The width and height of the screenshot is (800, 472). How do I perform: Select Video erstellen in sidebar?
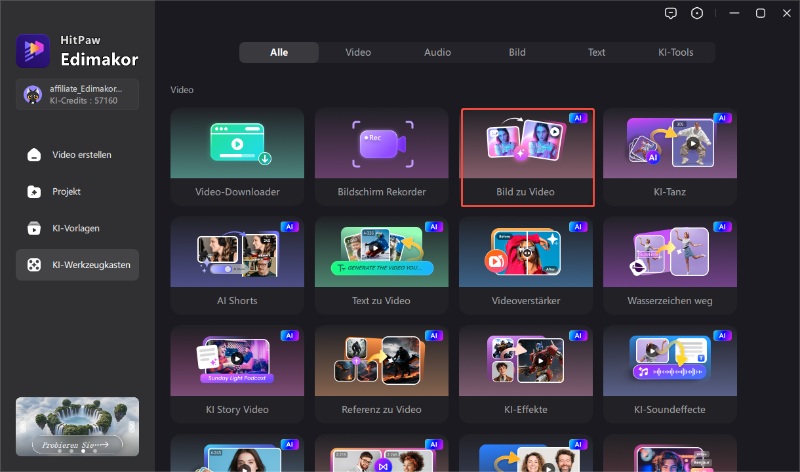tap(77, 155)
